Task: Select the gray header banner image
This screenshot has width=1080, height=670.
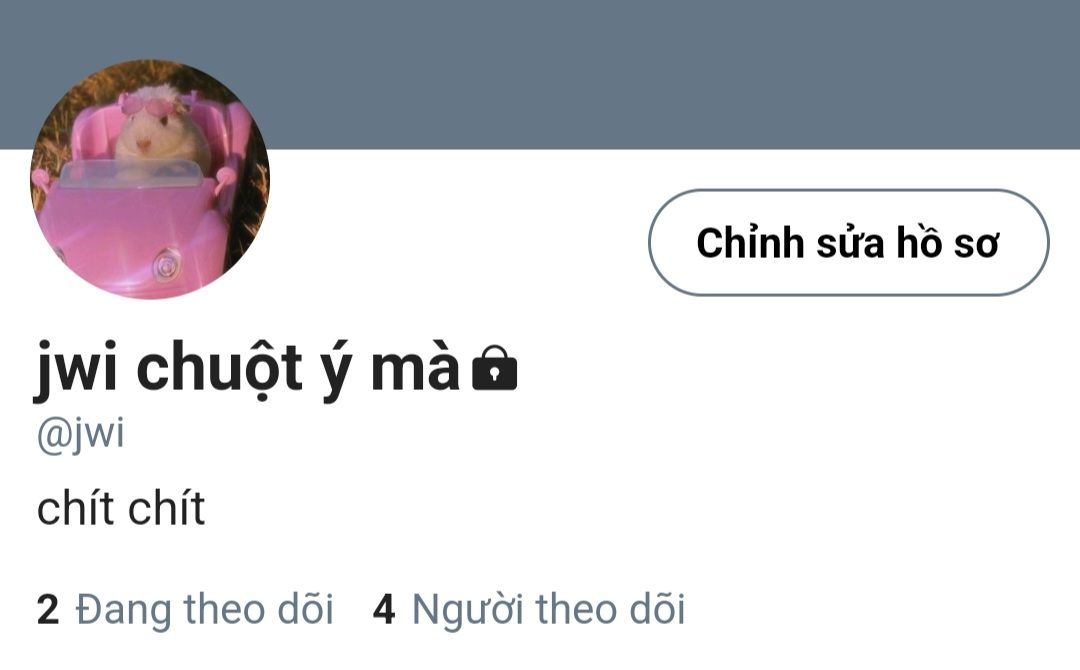Action: [540, 74]
